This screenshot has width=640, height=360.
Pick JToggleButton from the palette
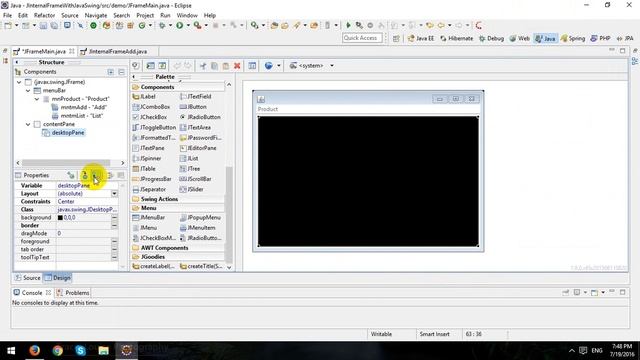pyautogui.click(x=155, y=127)
